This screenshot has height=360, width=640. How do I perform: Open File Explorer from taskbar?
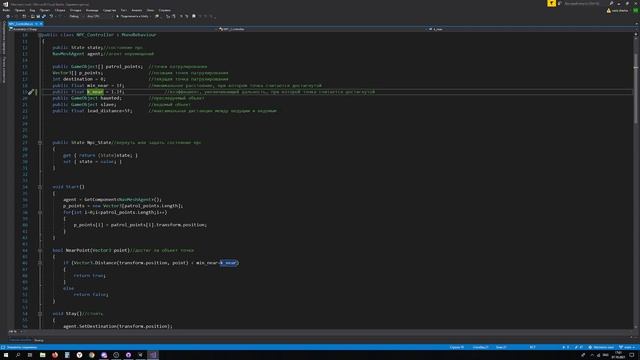[42, 355]
